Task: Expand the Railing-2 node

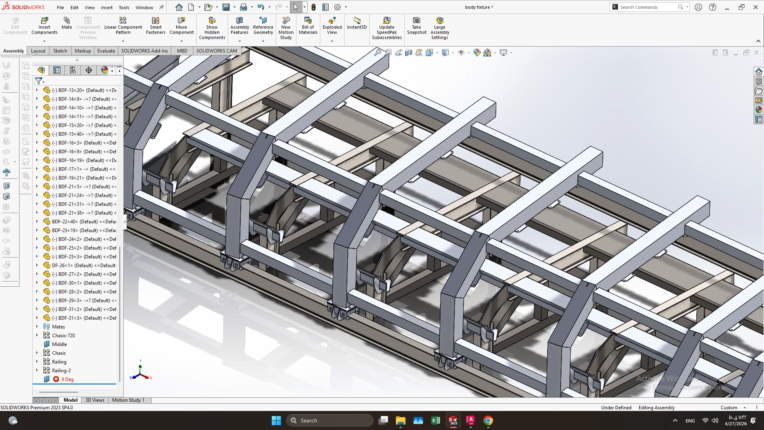Action: (x=37, y=371)
